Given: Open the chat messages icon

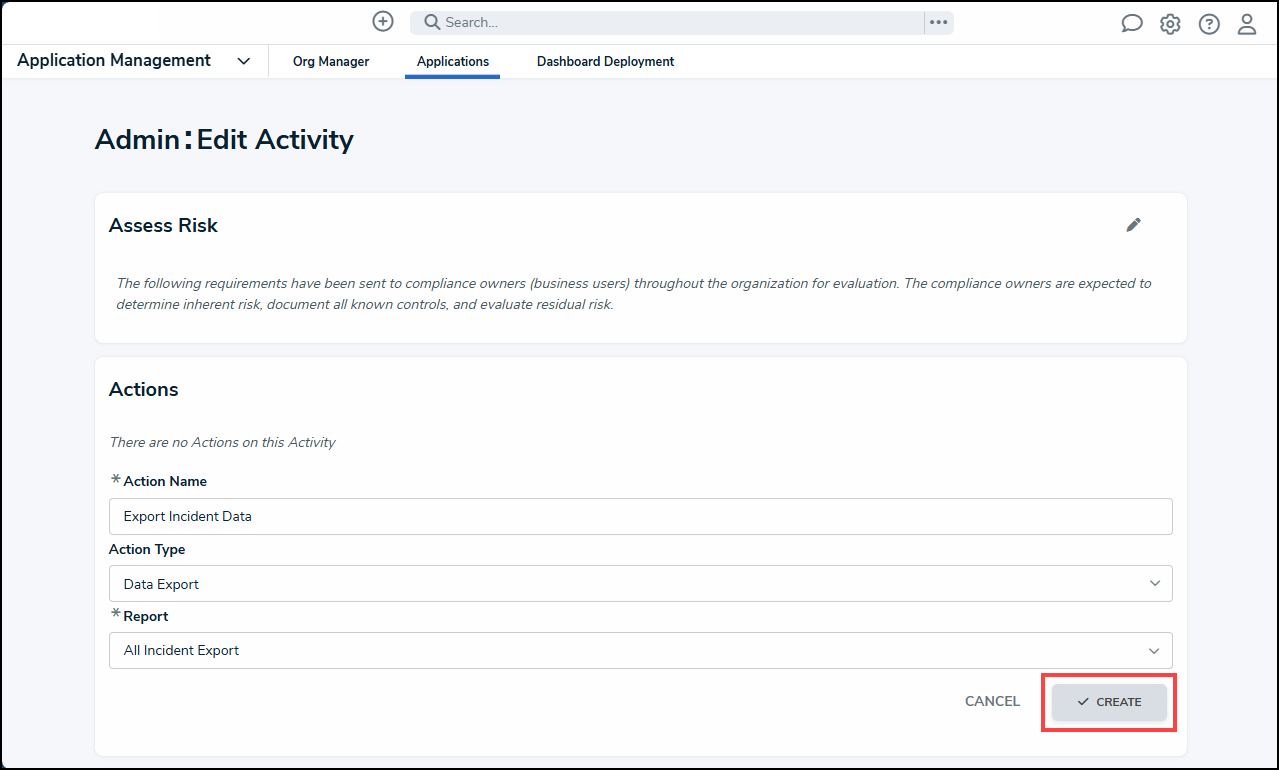Looking at the screenshot, I should (x=1131, y=24).
